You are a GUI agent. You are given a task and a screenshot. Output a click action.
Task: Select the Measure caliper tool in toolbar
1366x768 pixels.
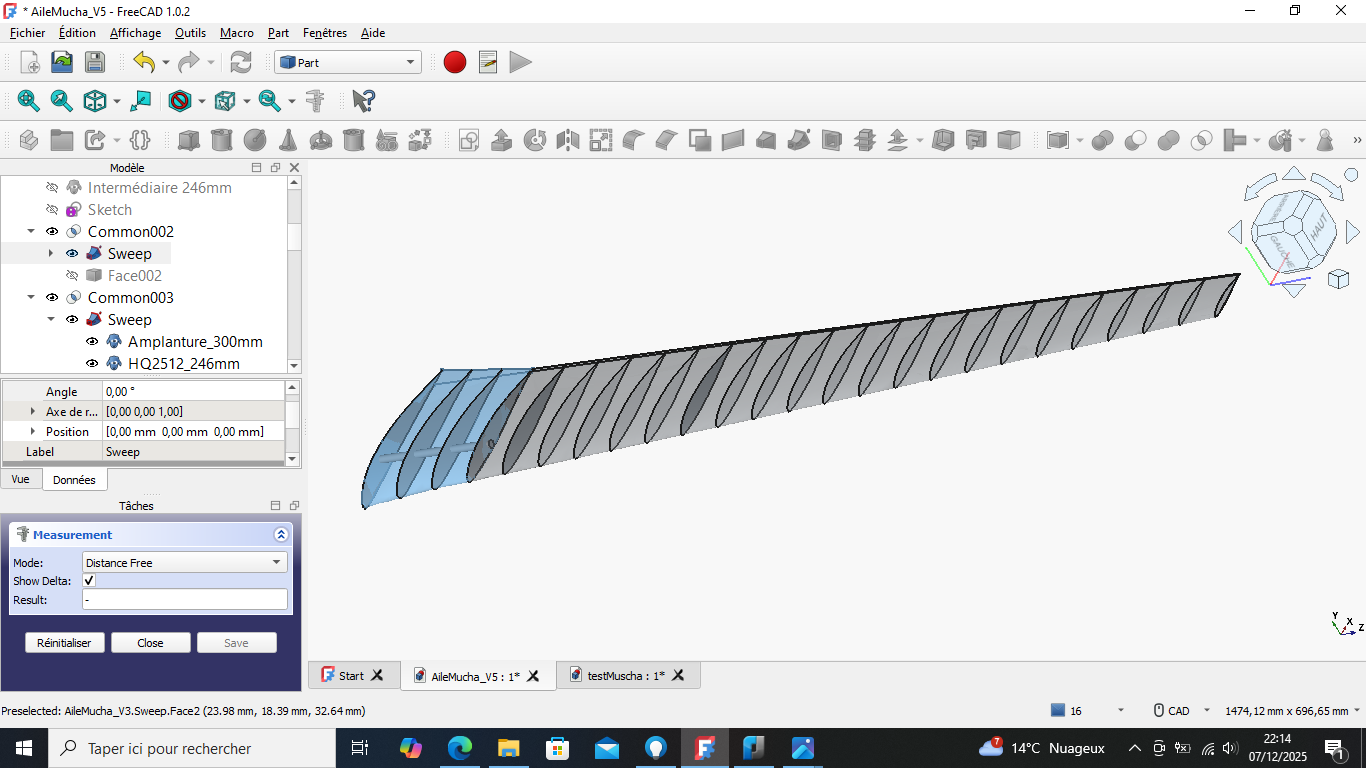point(316,101)
